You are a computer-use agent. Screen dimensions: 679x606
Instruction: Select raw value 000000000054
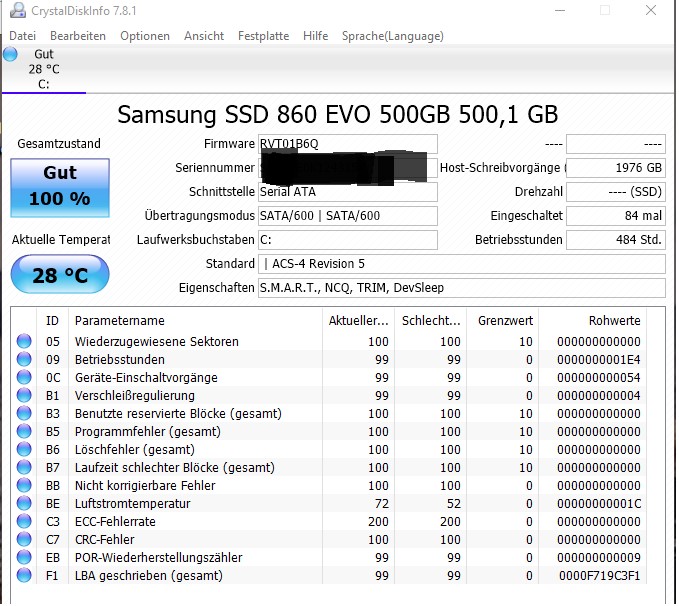pos(598,377)
